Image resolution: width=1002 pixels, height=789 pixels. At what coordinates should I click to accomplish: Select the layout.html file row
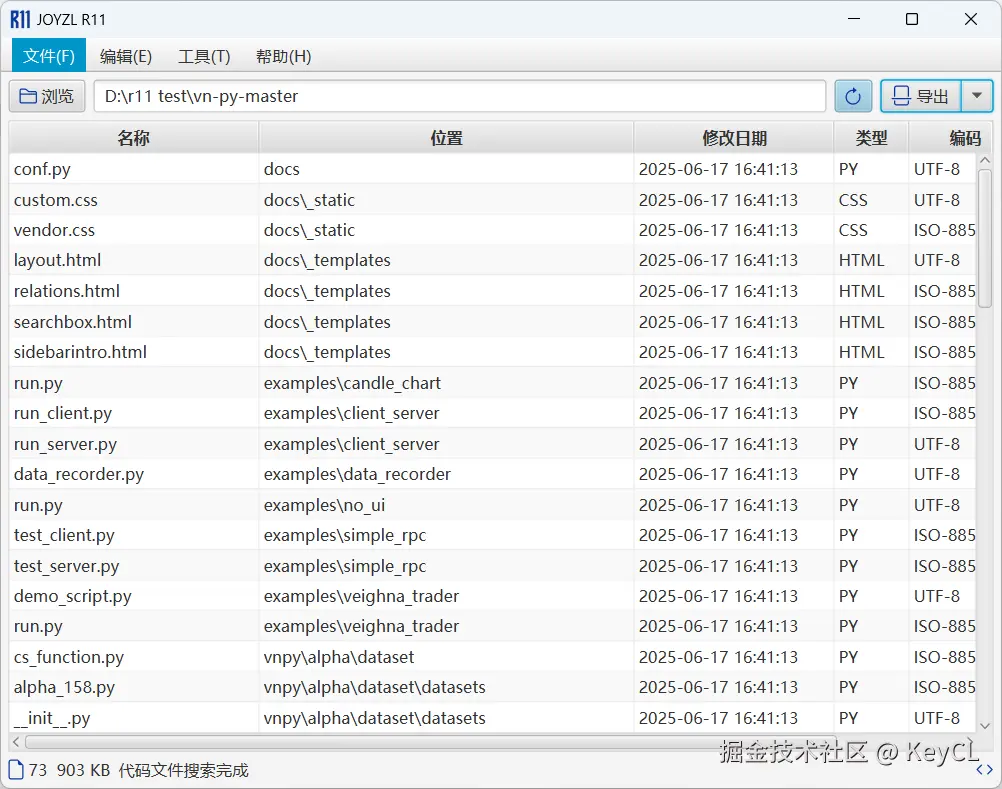[x=493, y=260]
